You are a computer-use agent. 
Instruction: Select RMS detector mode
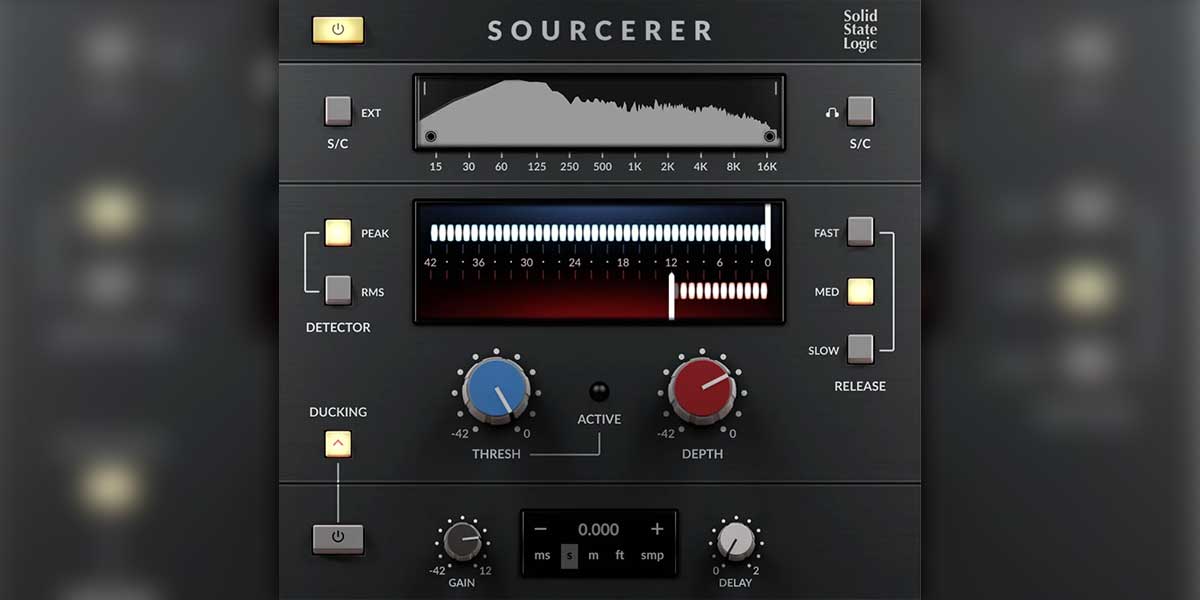pyautogui.click(x=338, y=290)
